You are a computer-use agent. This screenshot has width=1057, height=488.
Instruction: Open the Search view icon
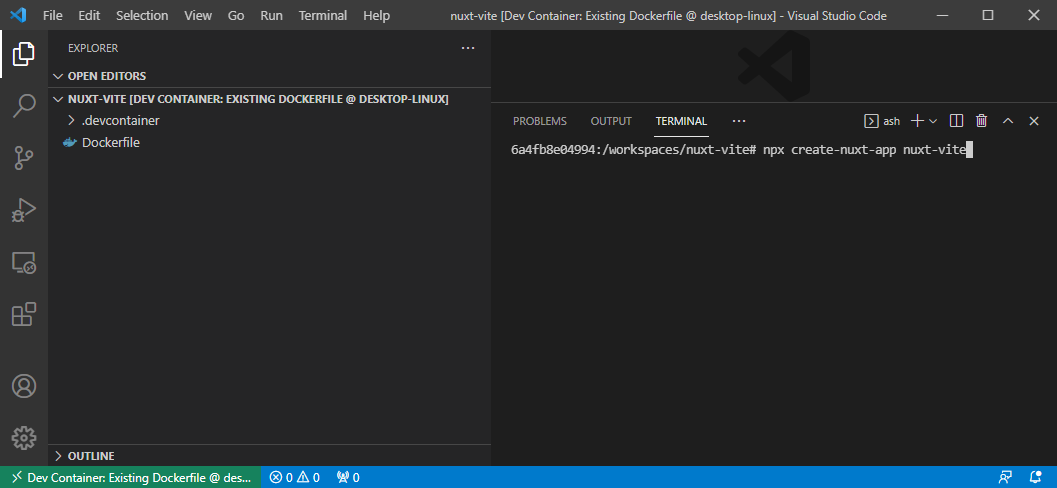24,106
